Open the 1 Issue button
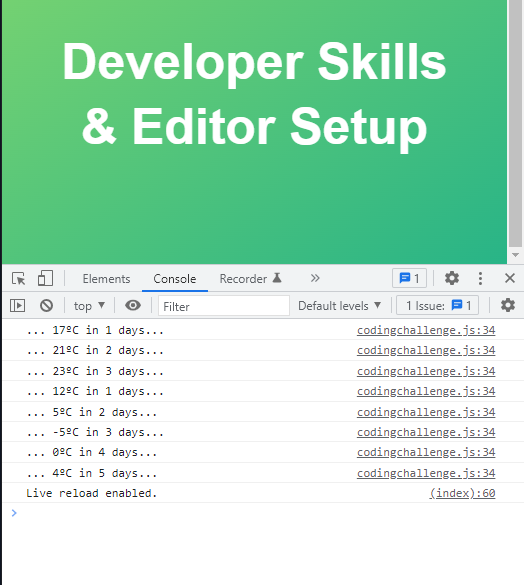The image size is (524, 585). [x=437, y=306]
